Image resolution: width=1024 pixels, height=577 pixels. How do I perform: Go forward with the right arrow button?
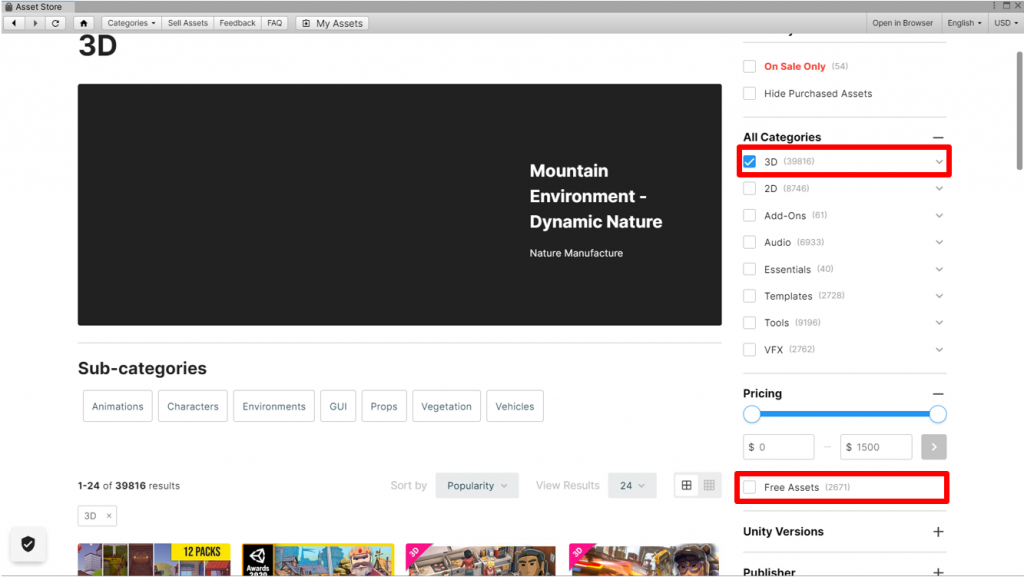tap(35, 23)
